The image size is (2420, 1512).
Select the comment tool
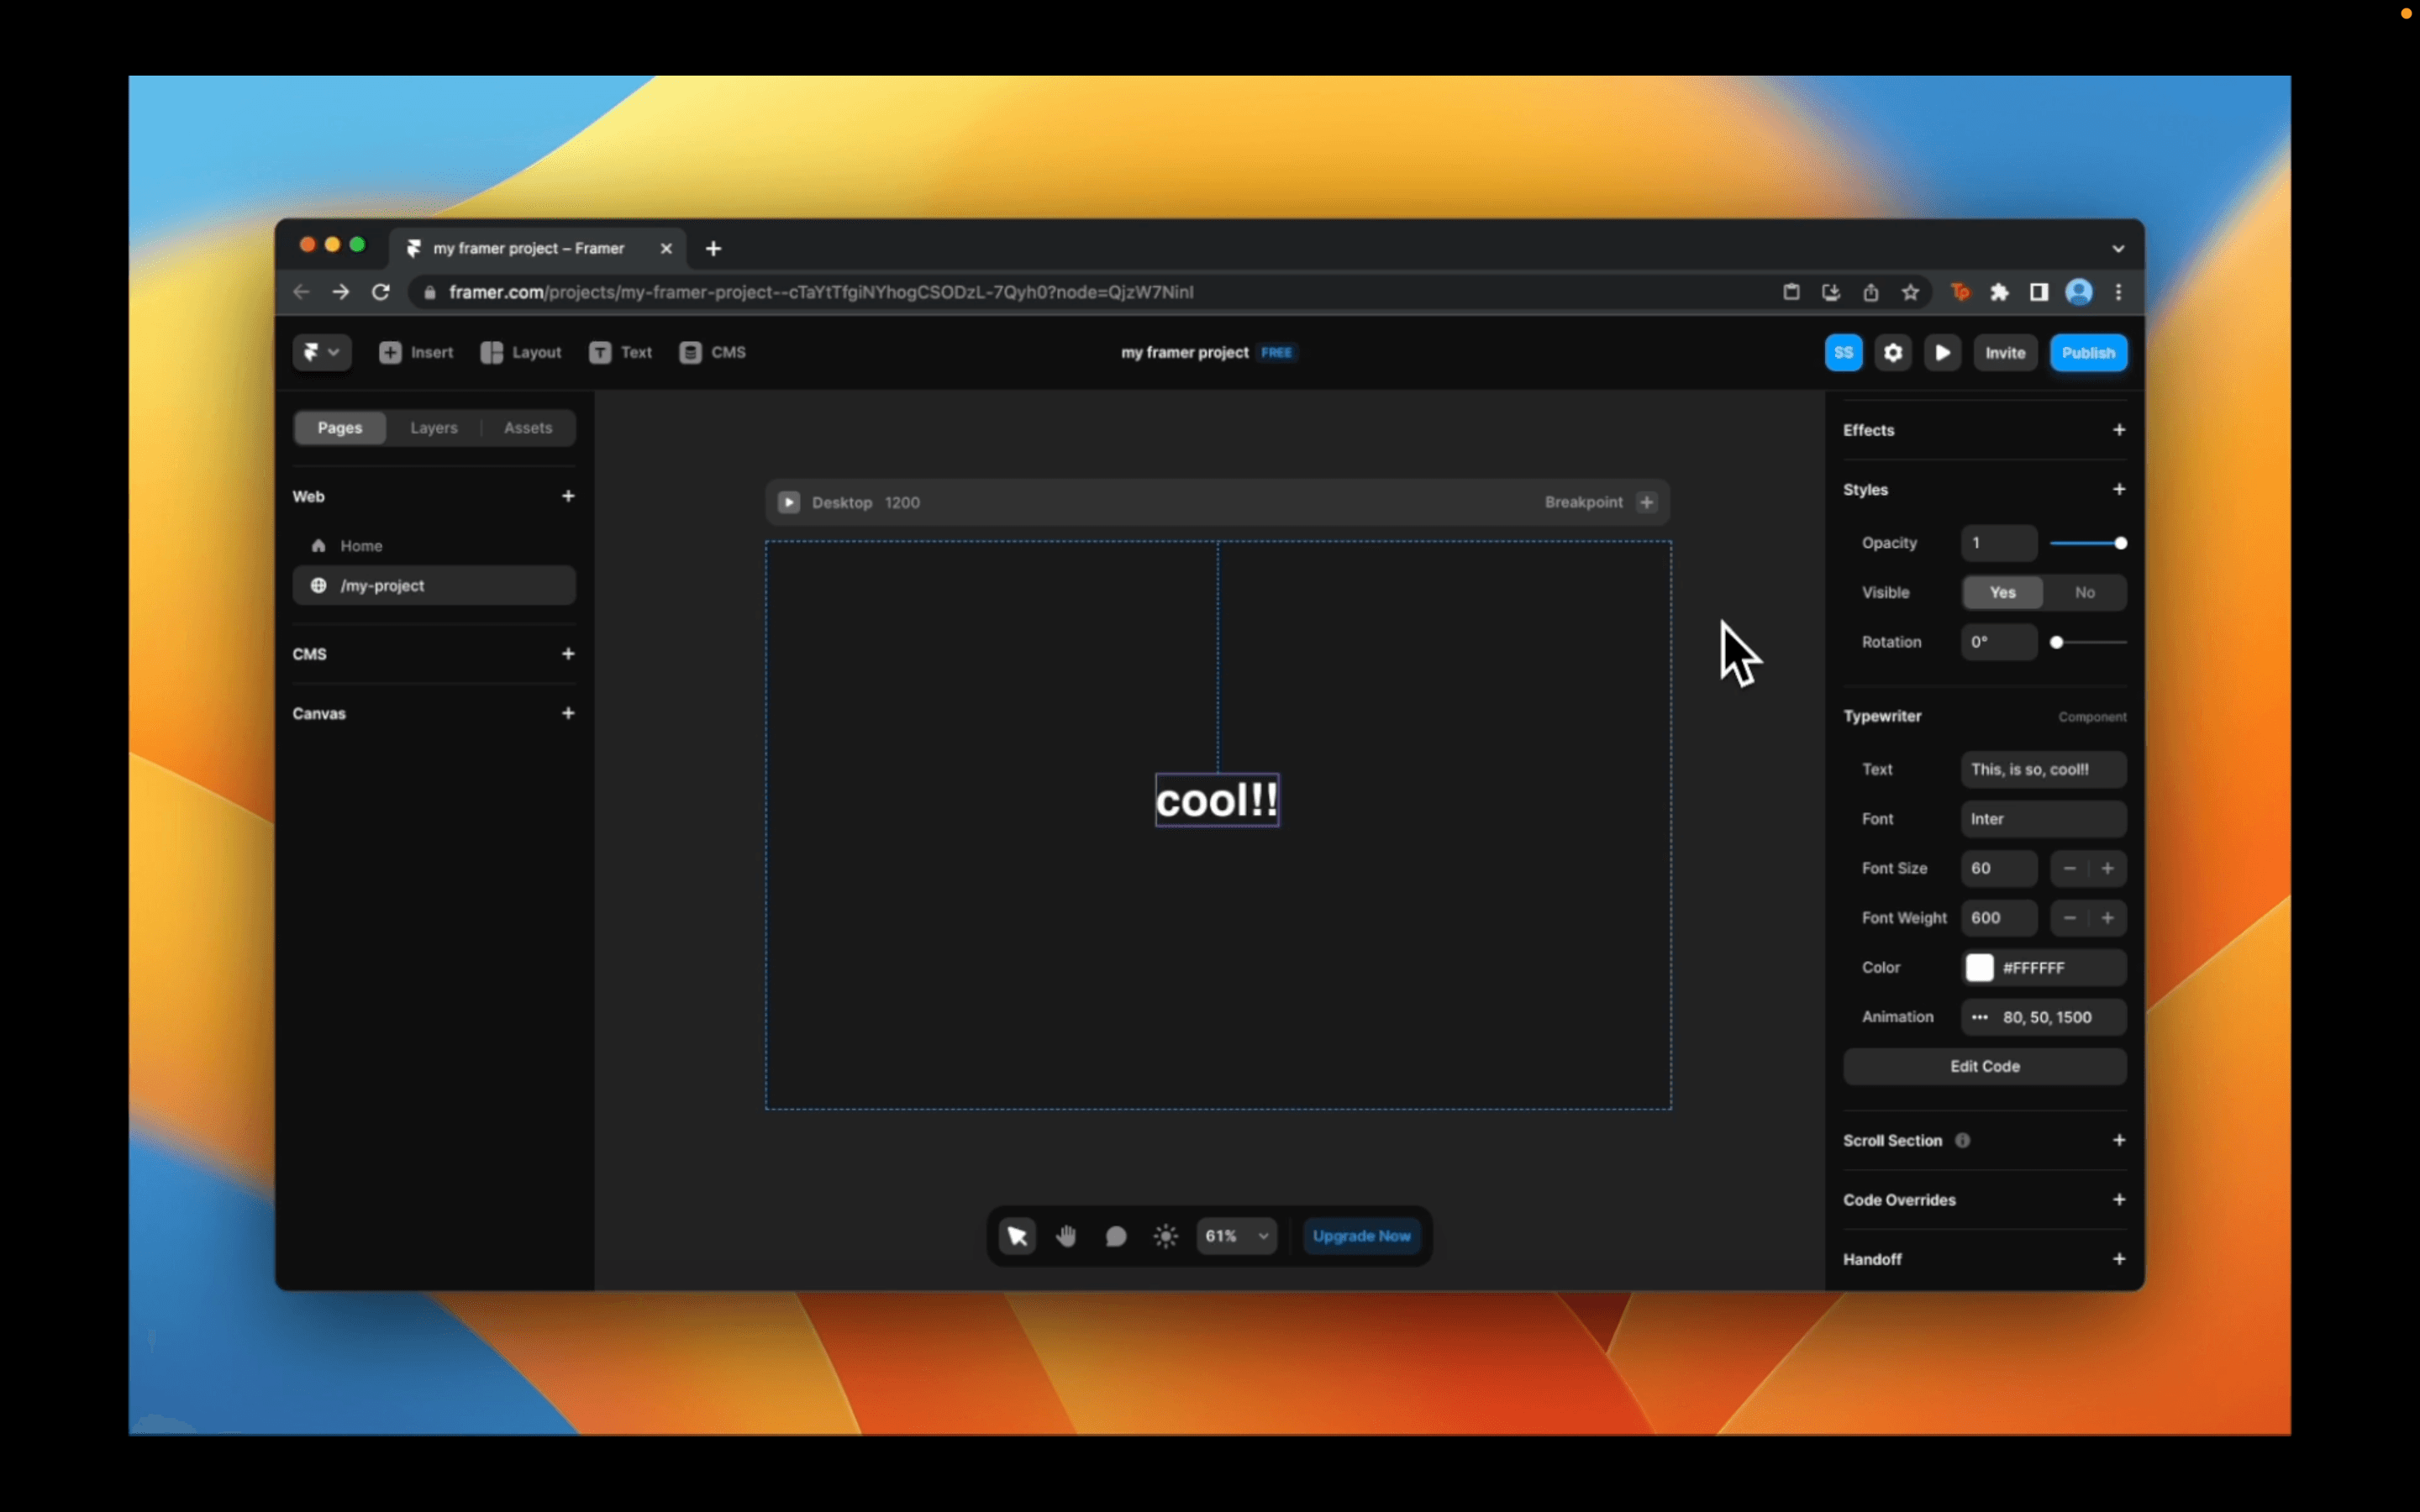(1116, 1236)
